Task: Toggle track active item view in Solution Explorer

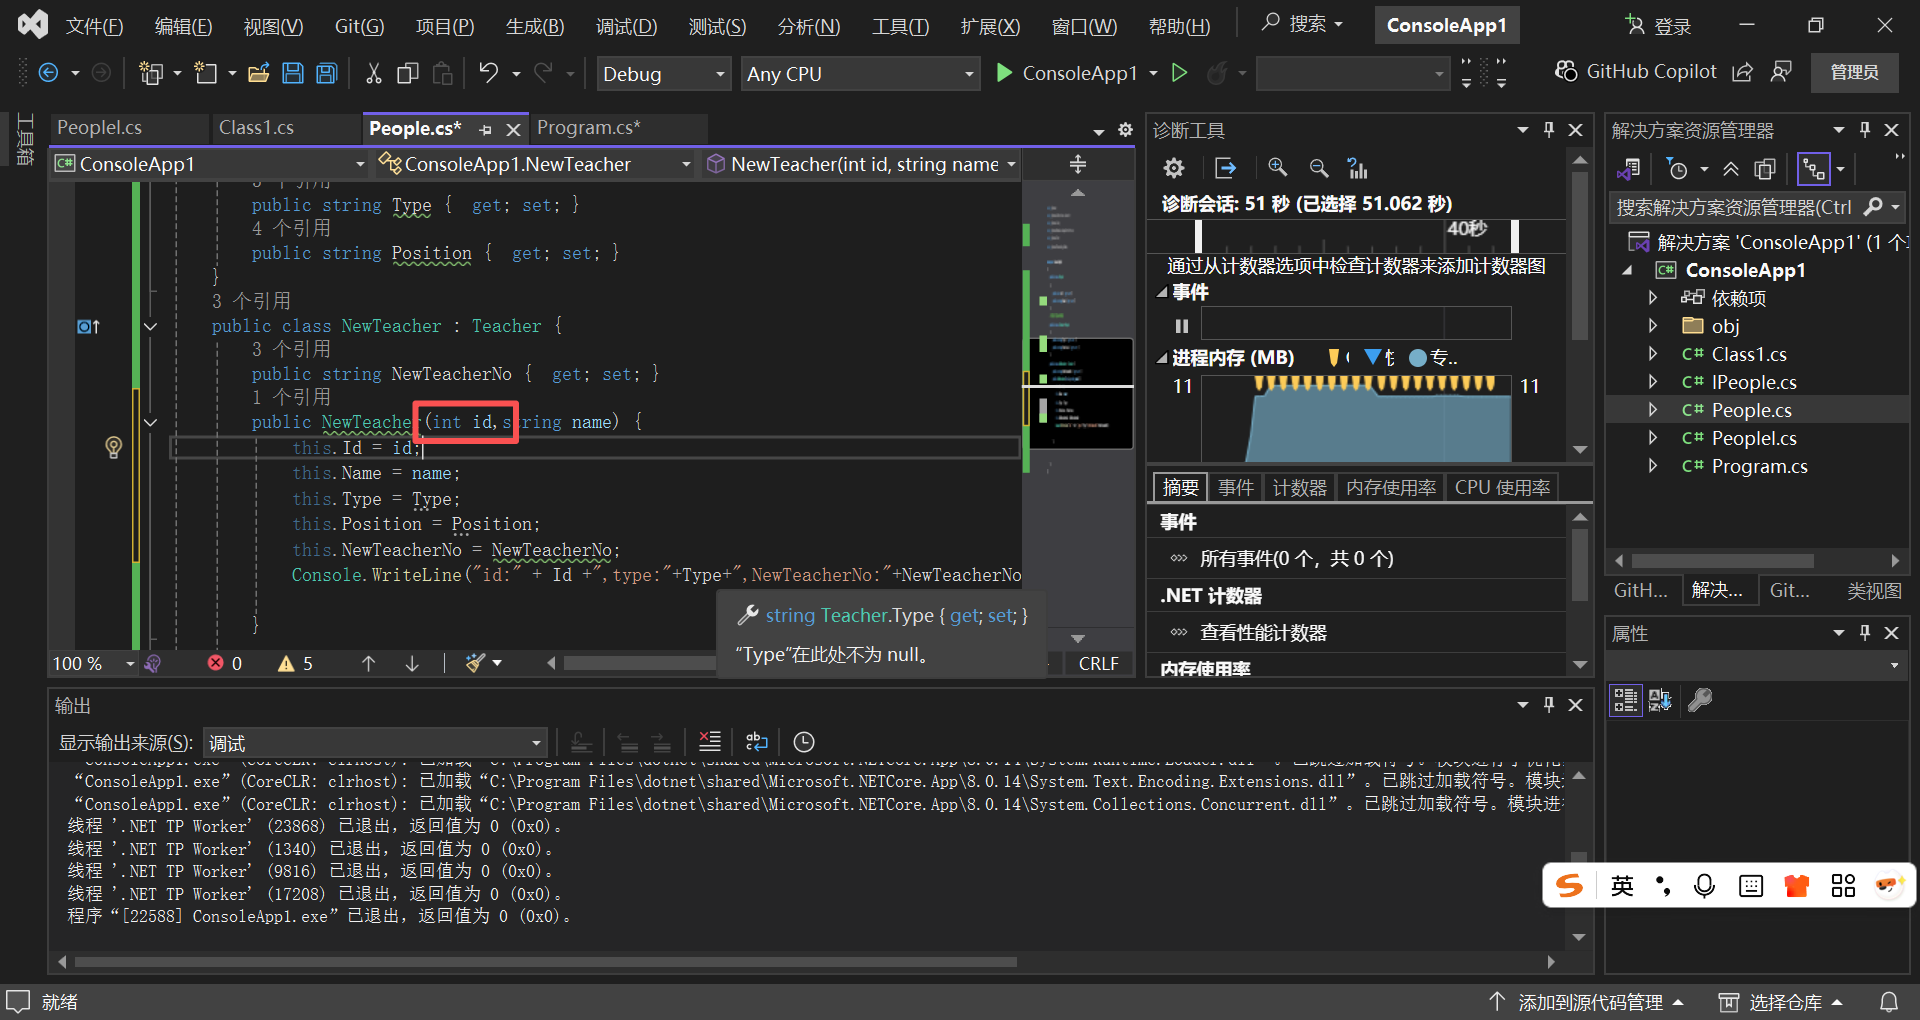Action: tap(1813, 170)
